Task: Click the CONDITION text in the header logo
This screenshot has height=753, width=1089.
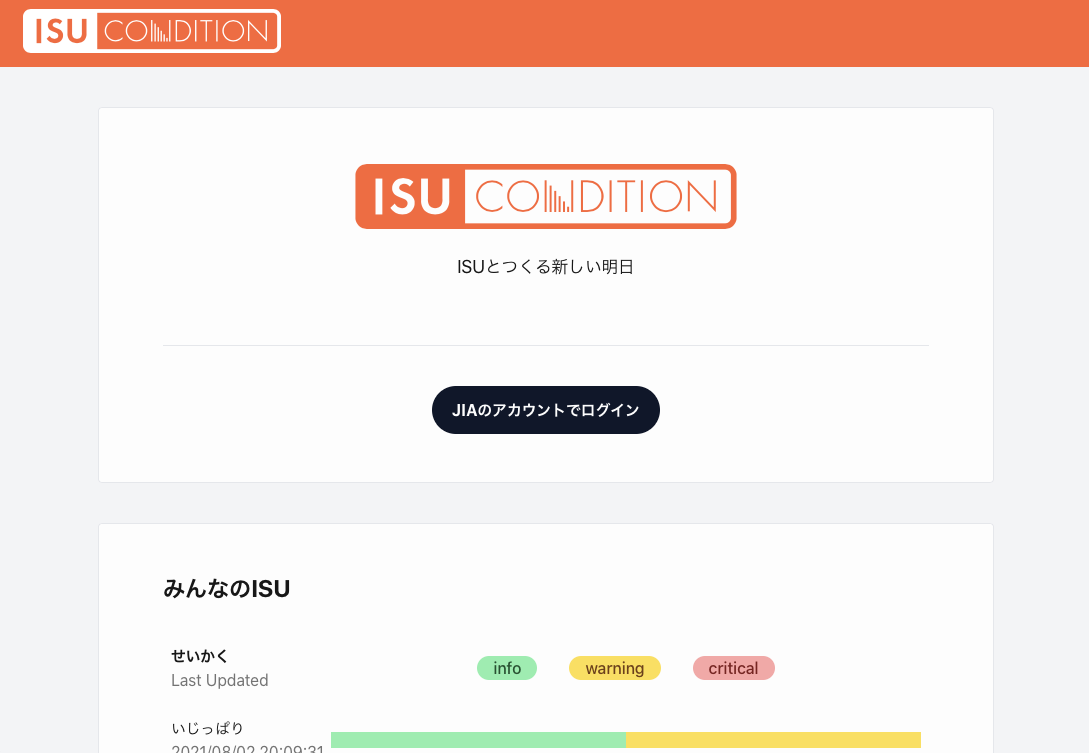Action: point(186,31)
